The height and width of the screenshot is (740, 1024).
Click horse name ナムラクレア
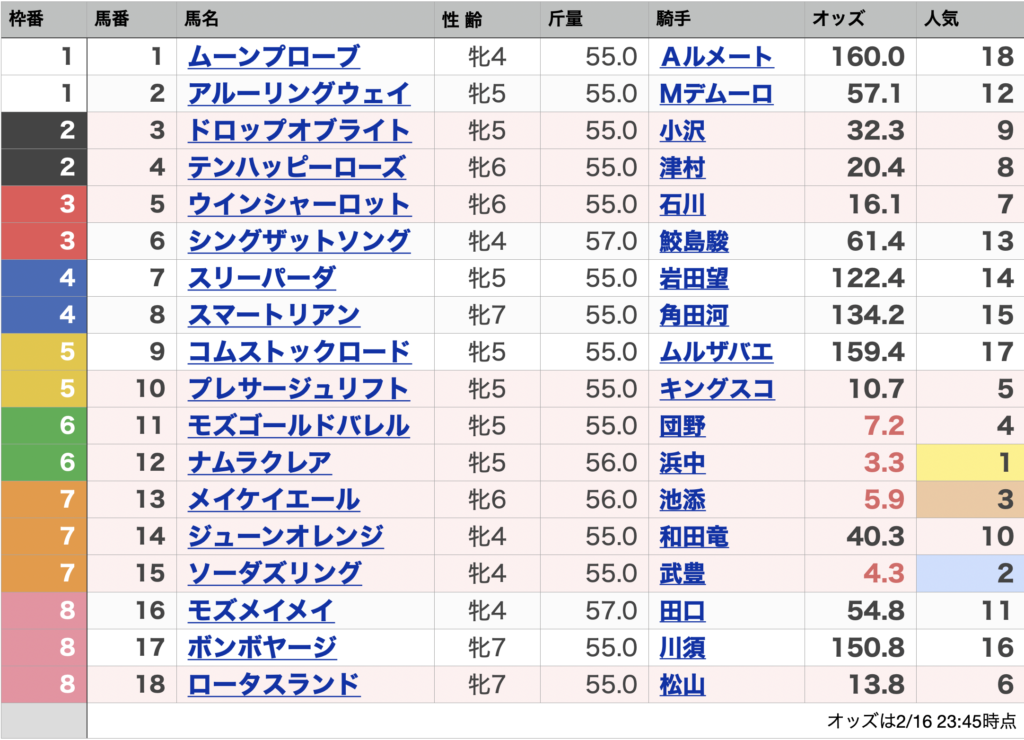click(259, 463)
